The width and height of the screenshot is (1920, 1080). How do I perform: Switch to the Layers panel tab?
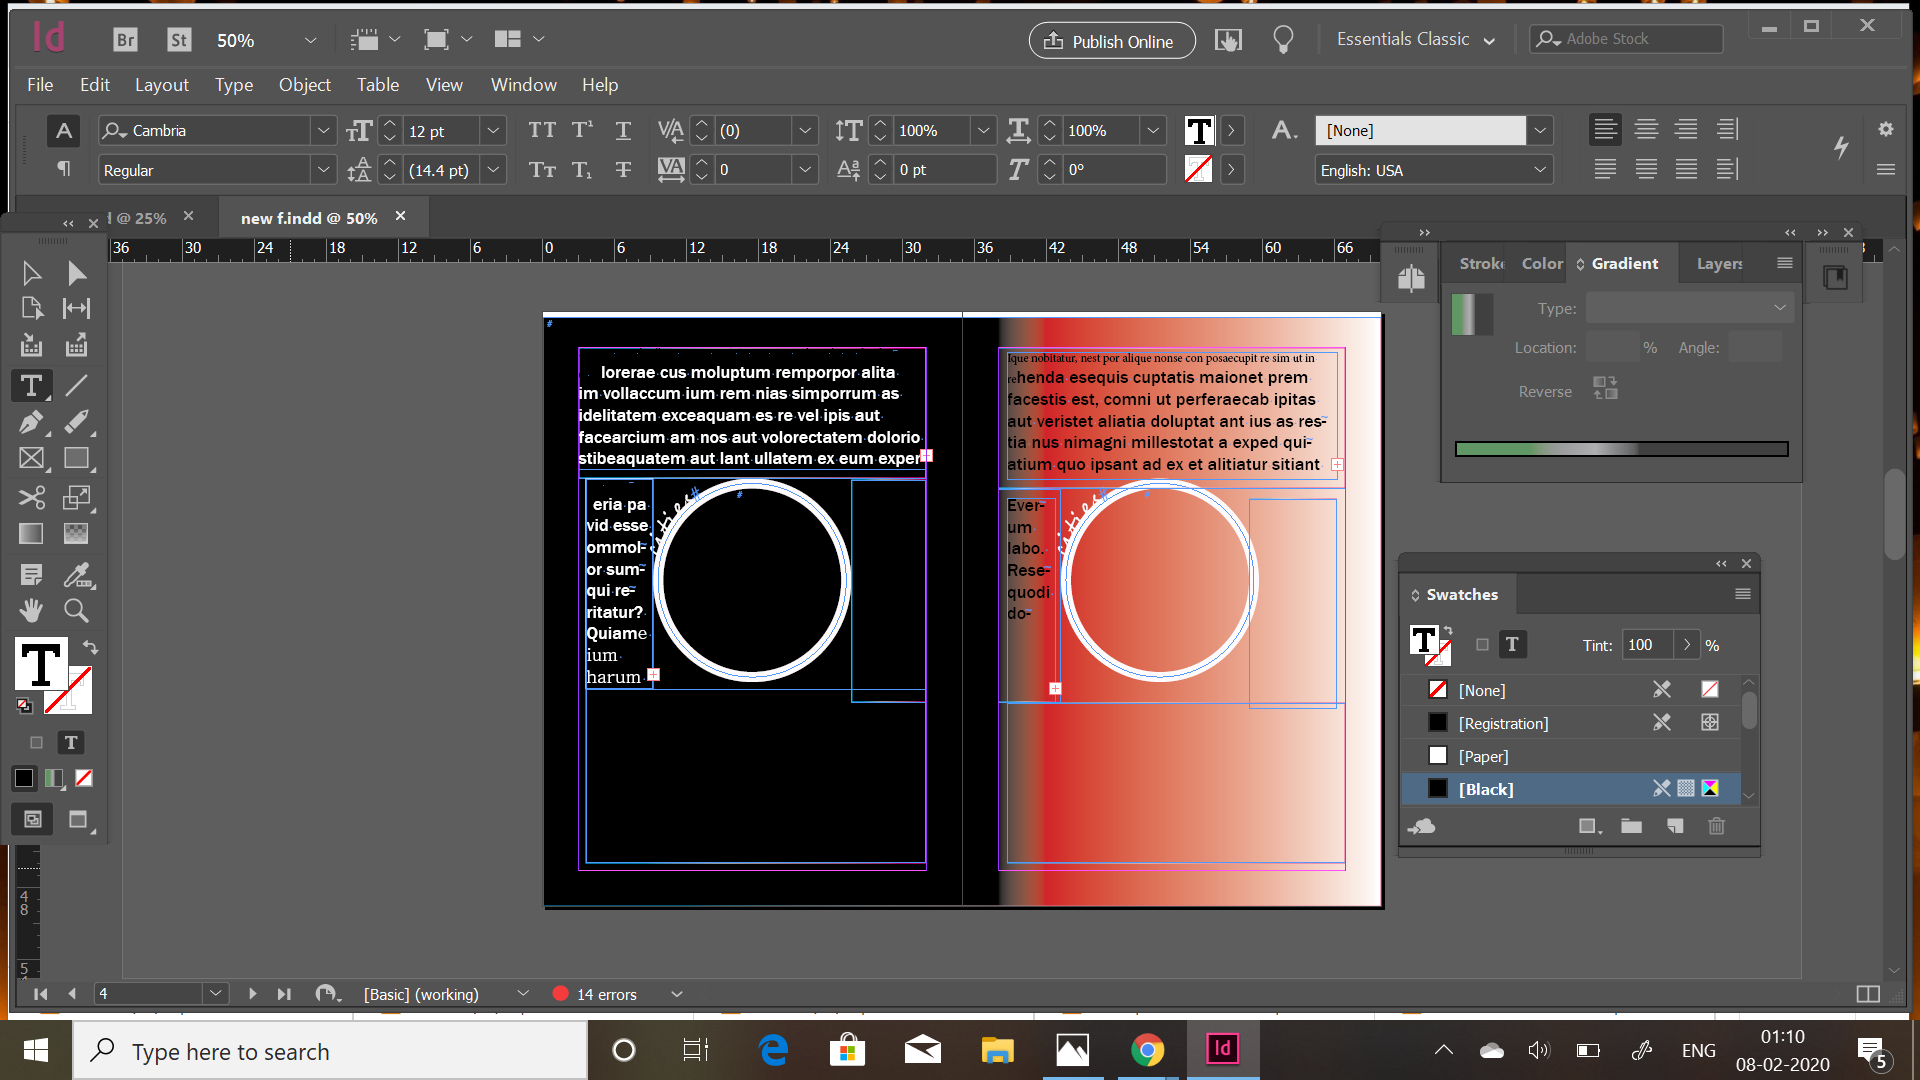pos(1719,264)
